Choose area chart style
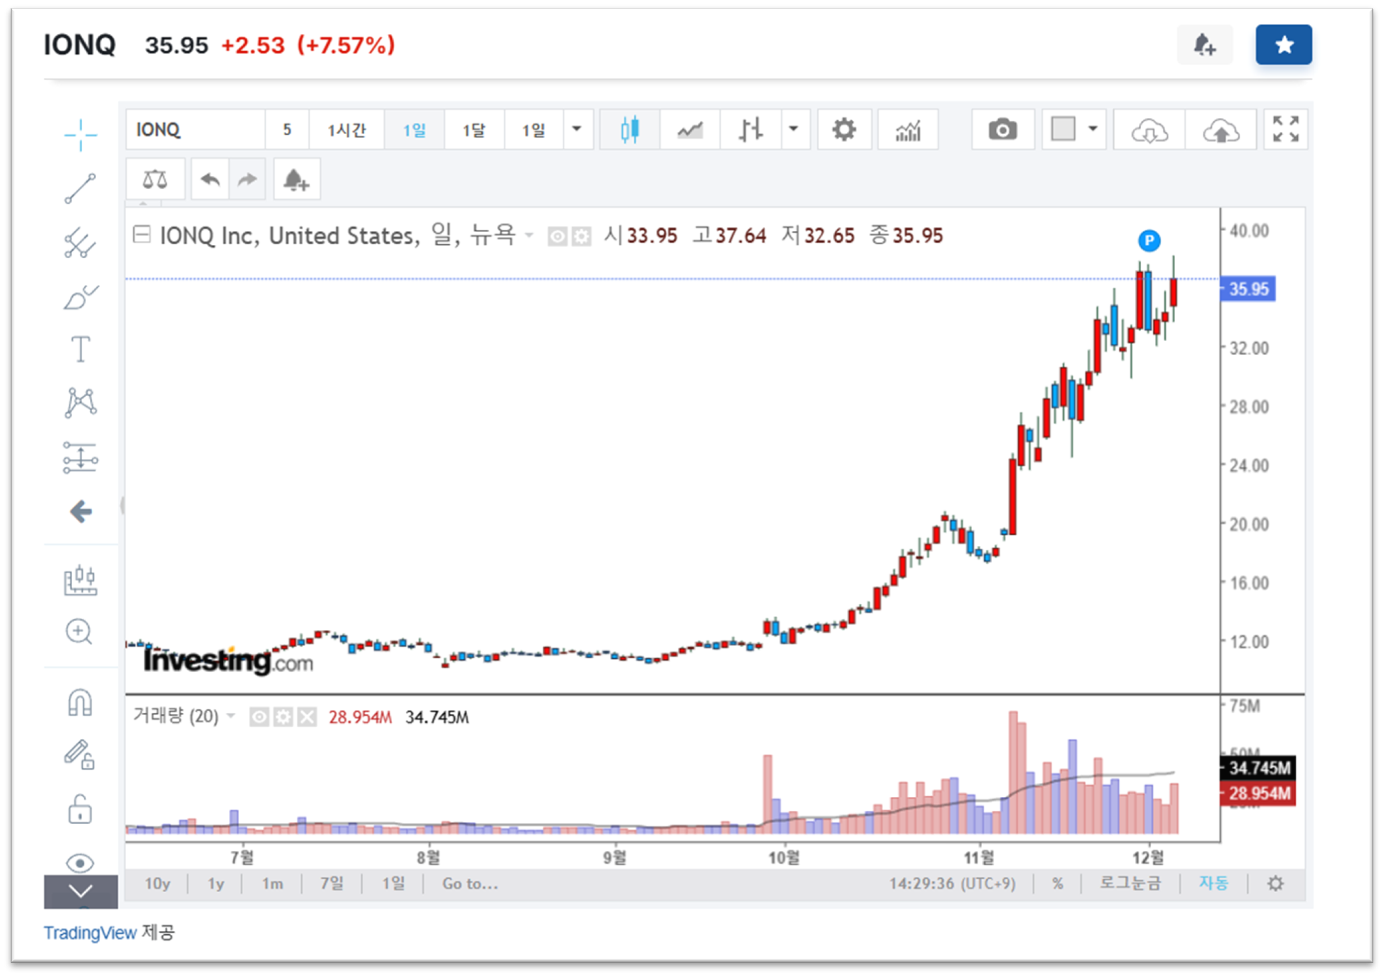The width and height of the screenshot is (1384, 977). [x=690, y=130]
